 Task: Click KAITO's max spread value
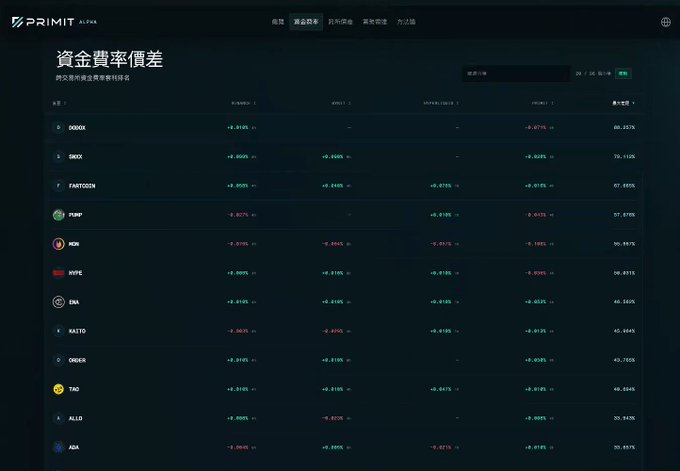pos(624,331)
